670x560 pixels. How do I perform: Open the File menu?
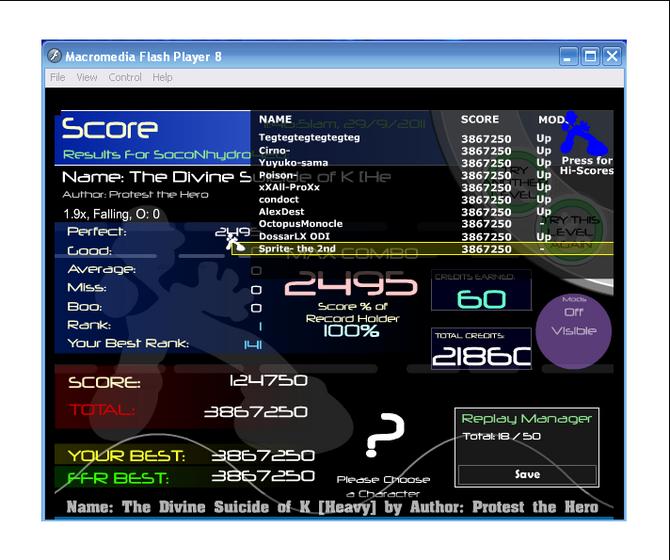58,77
